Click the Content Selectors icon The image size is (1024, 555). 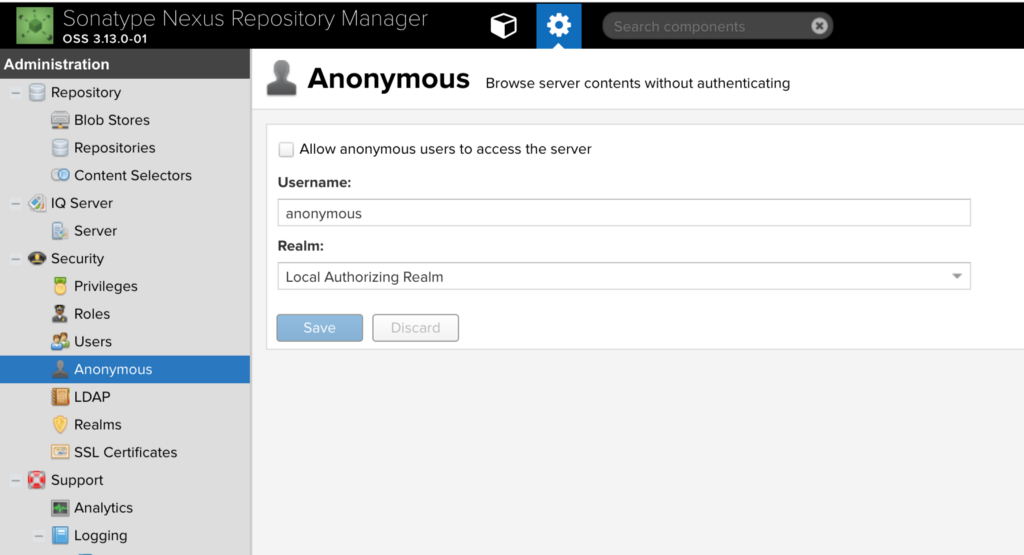coord(60,175)
